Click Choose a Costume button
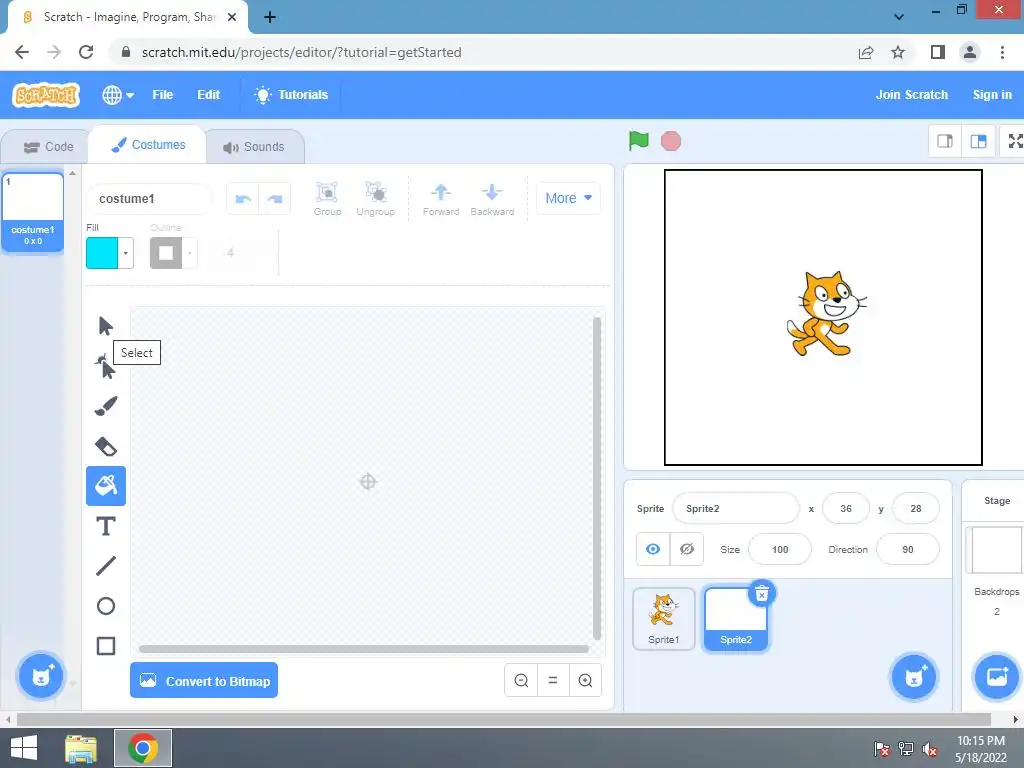Viewport: 1024px width, 768px height. tap(40, 676)
